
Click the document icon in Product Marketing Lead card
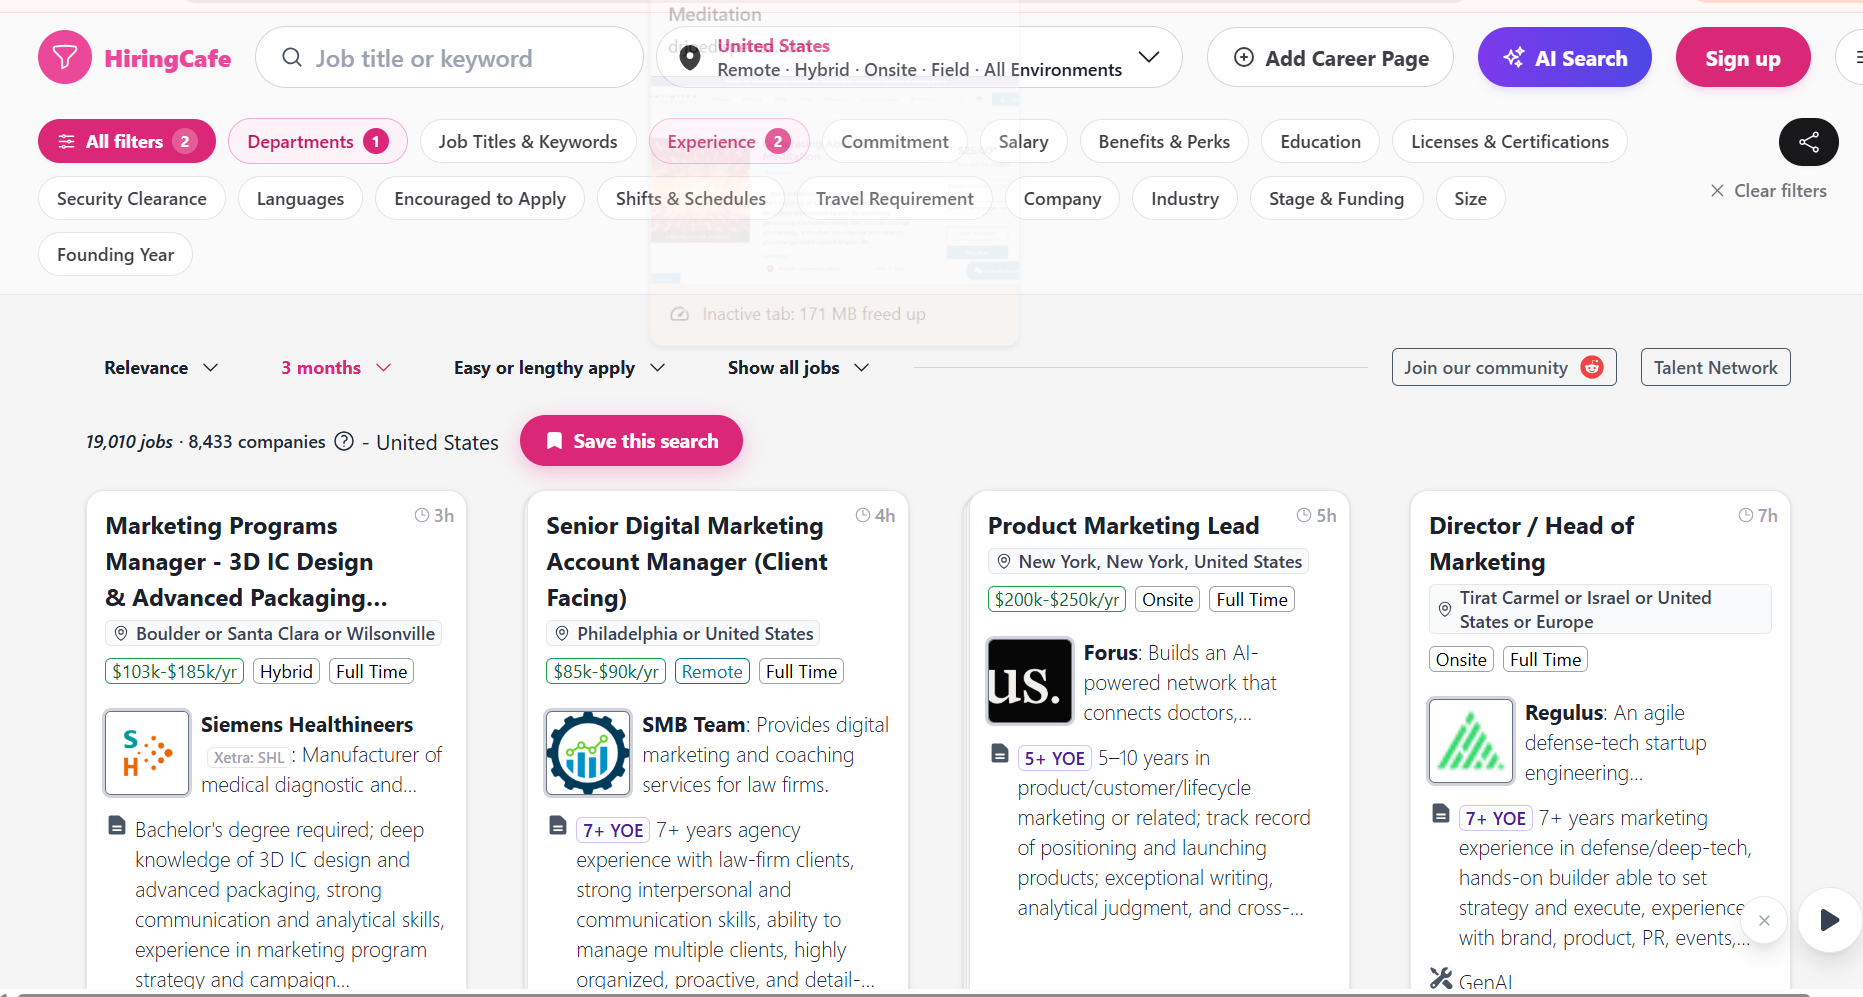point(1000,753)
